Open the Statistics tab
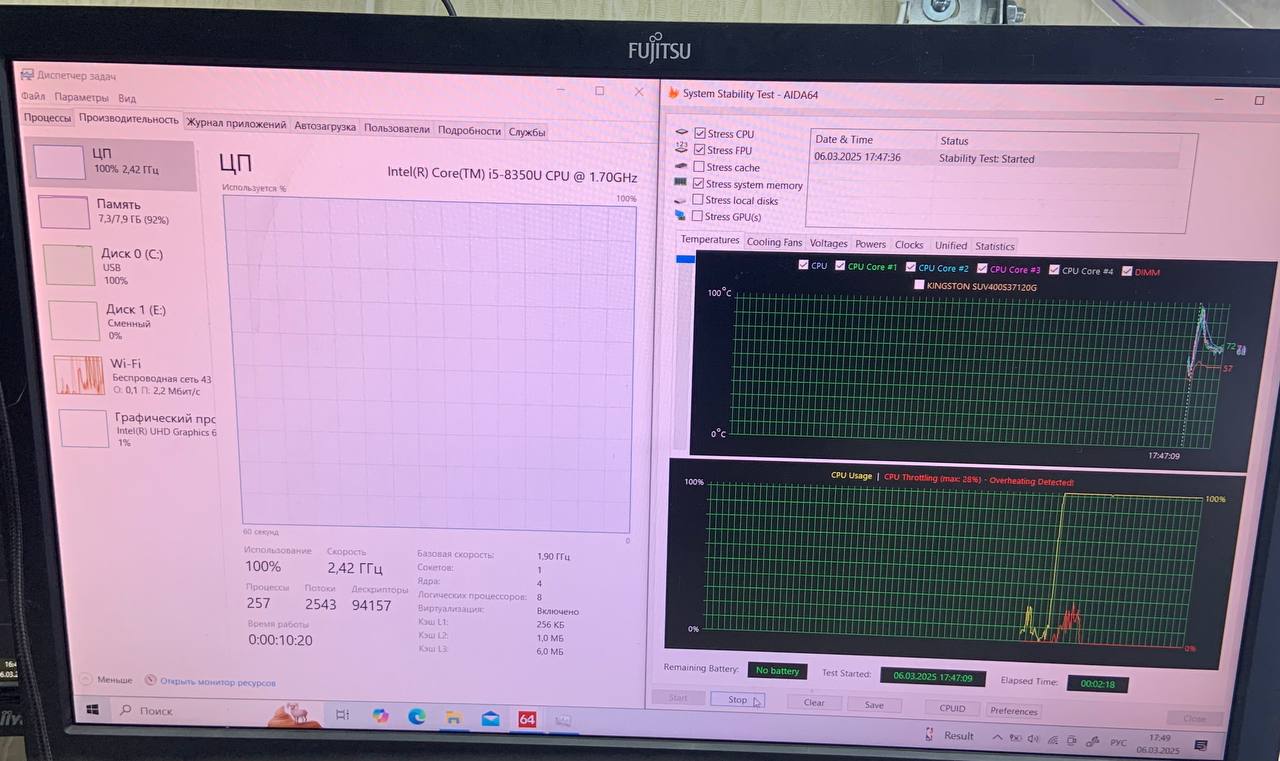 point(995,246)
